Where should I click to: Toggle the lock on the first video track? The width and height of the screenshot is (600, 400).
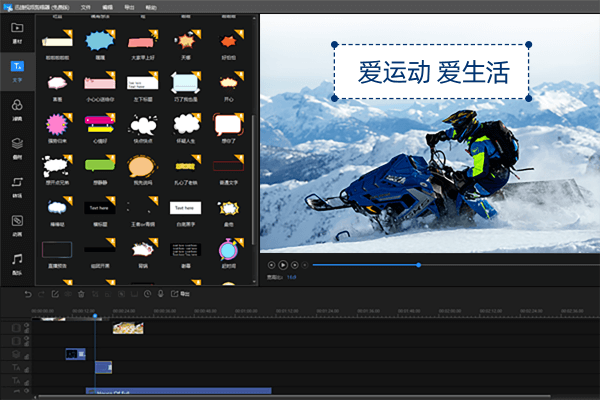point(26,327)
